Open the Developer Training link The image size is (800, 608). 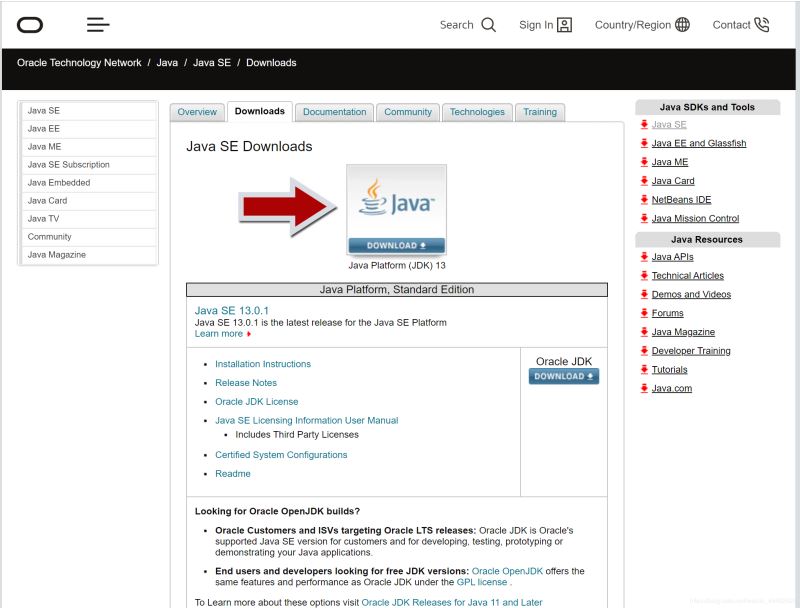691,350
